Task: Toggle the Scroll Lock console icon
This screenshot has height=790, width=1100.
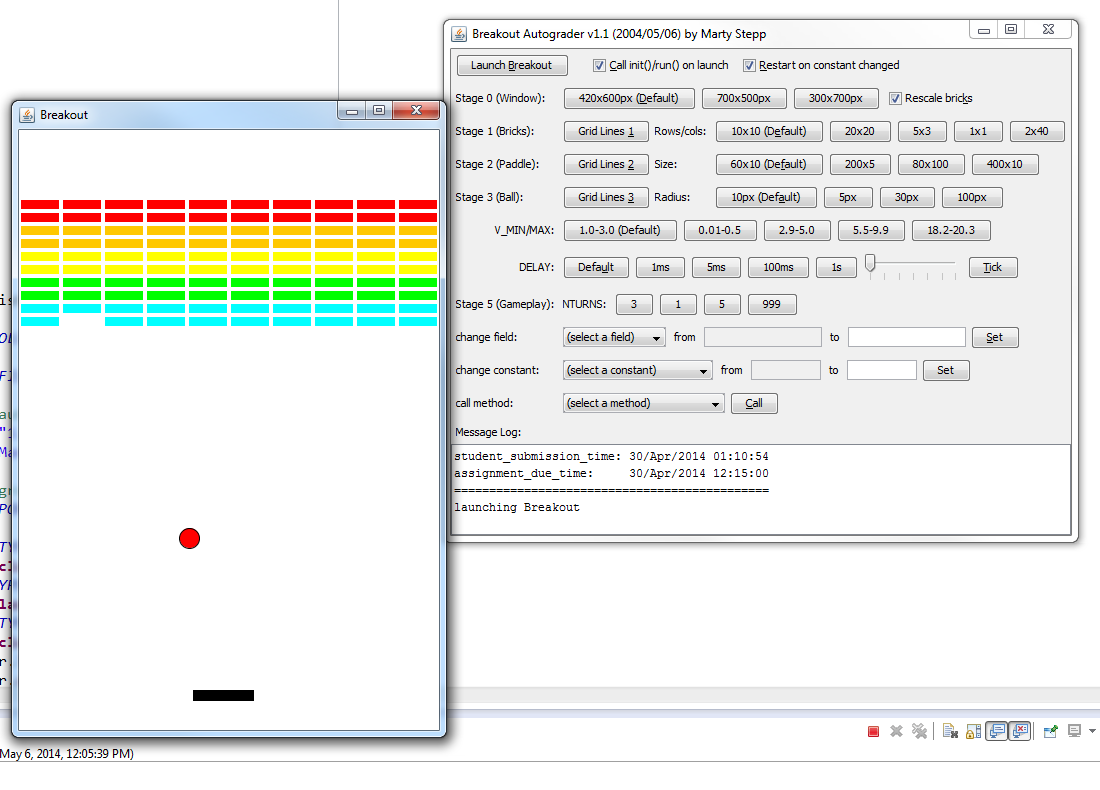Action: pyautogui.click(x=973, y=732)
